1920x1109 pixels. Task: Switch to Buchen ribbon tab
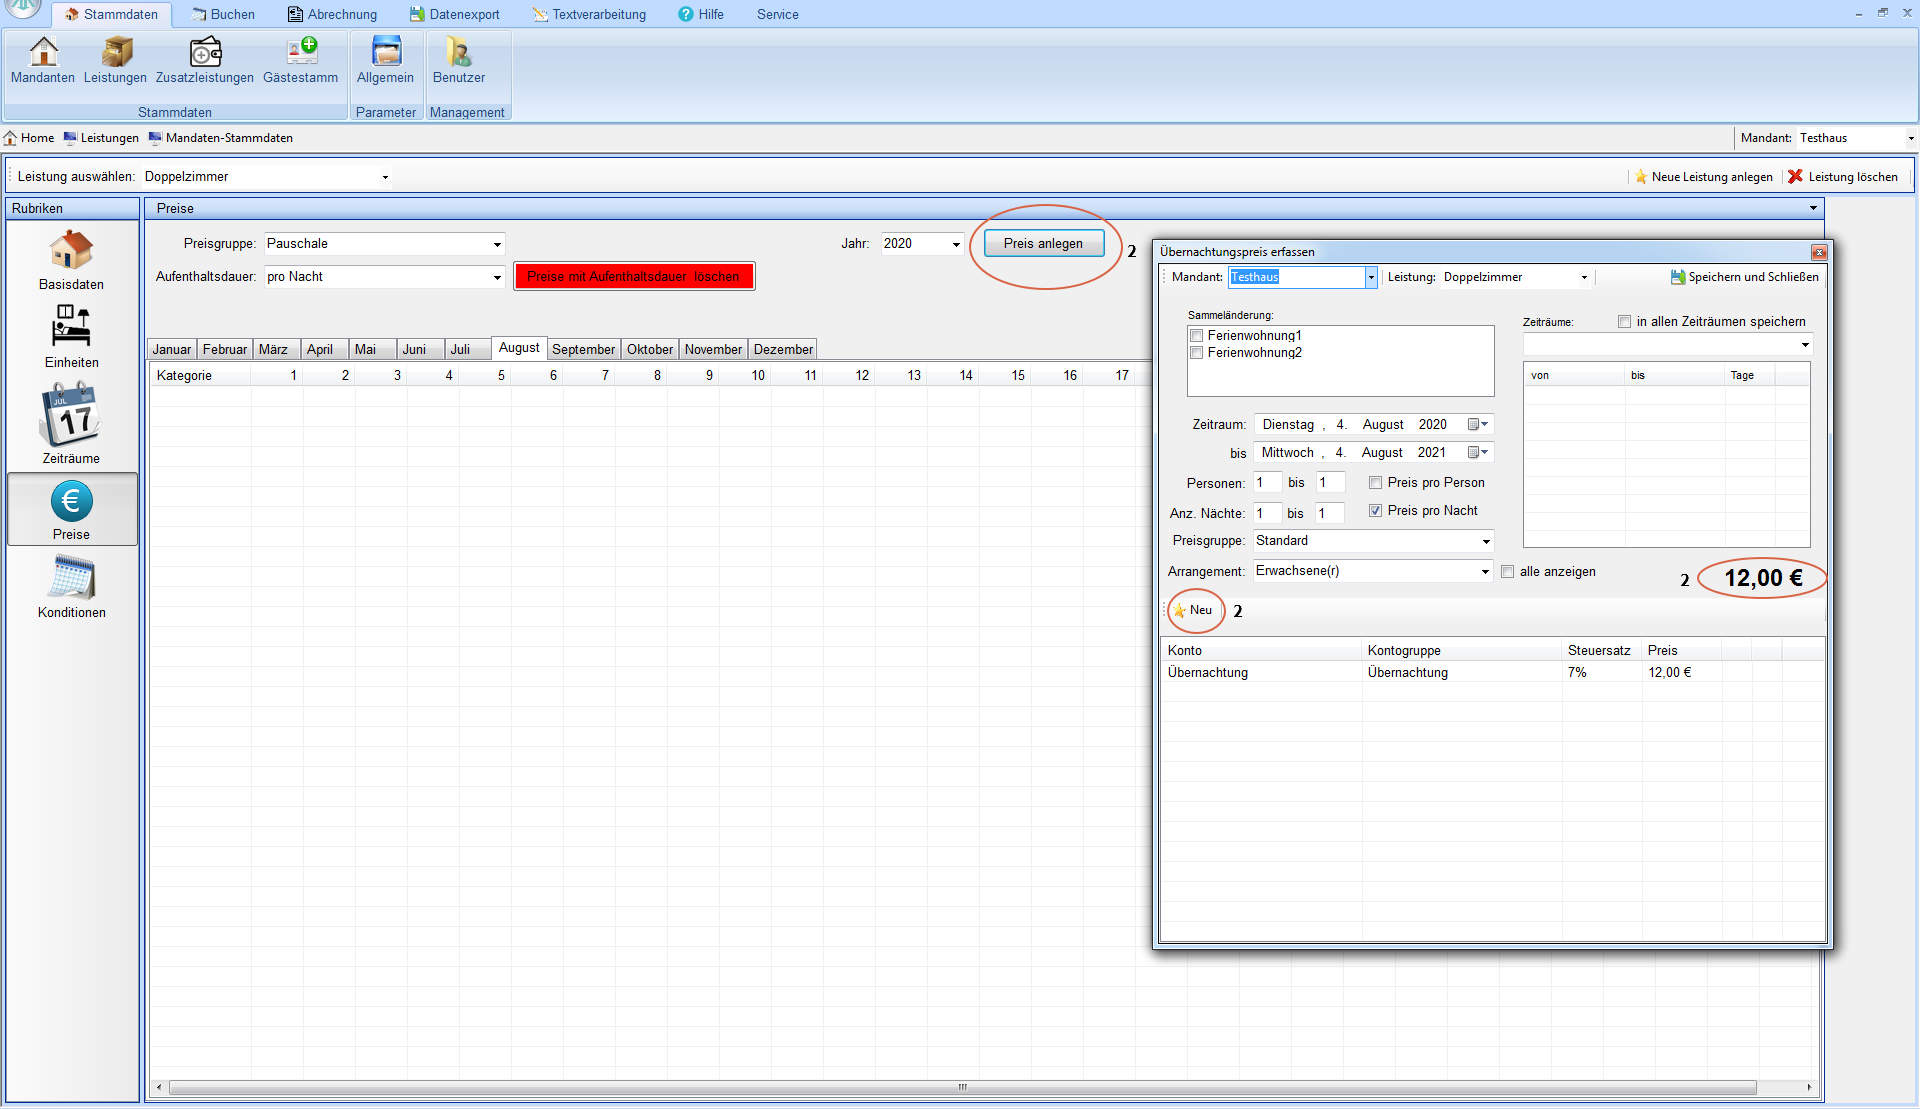[223, 14]
